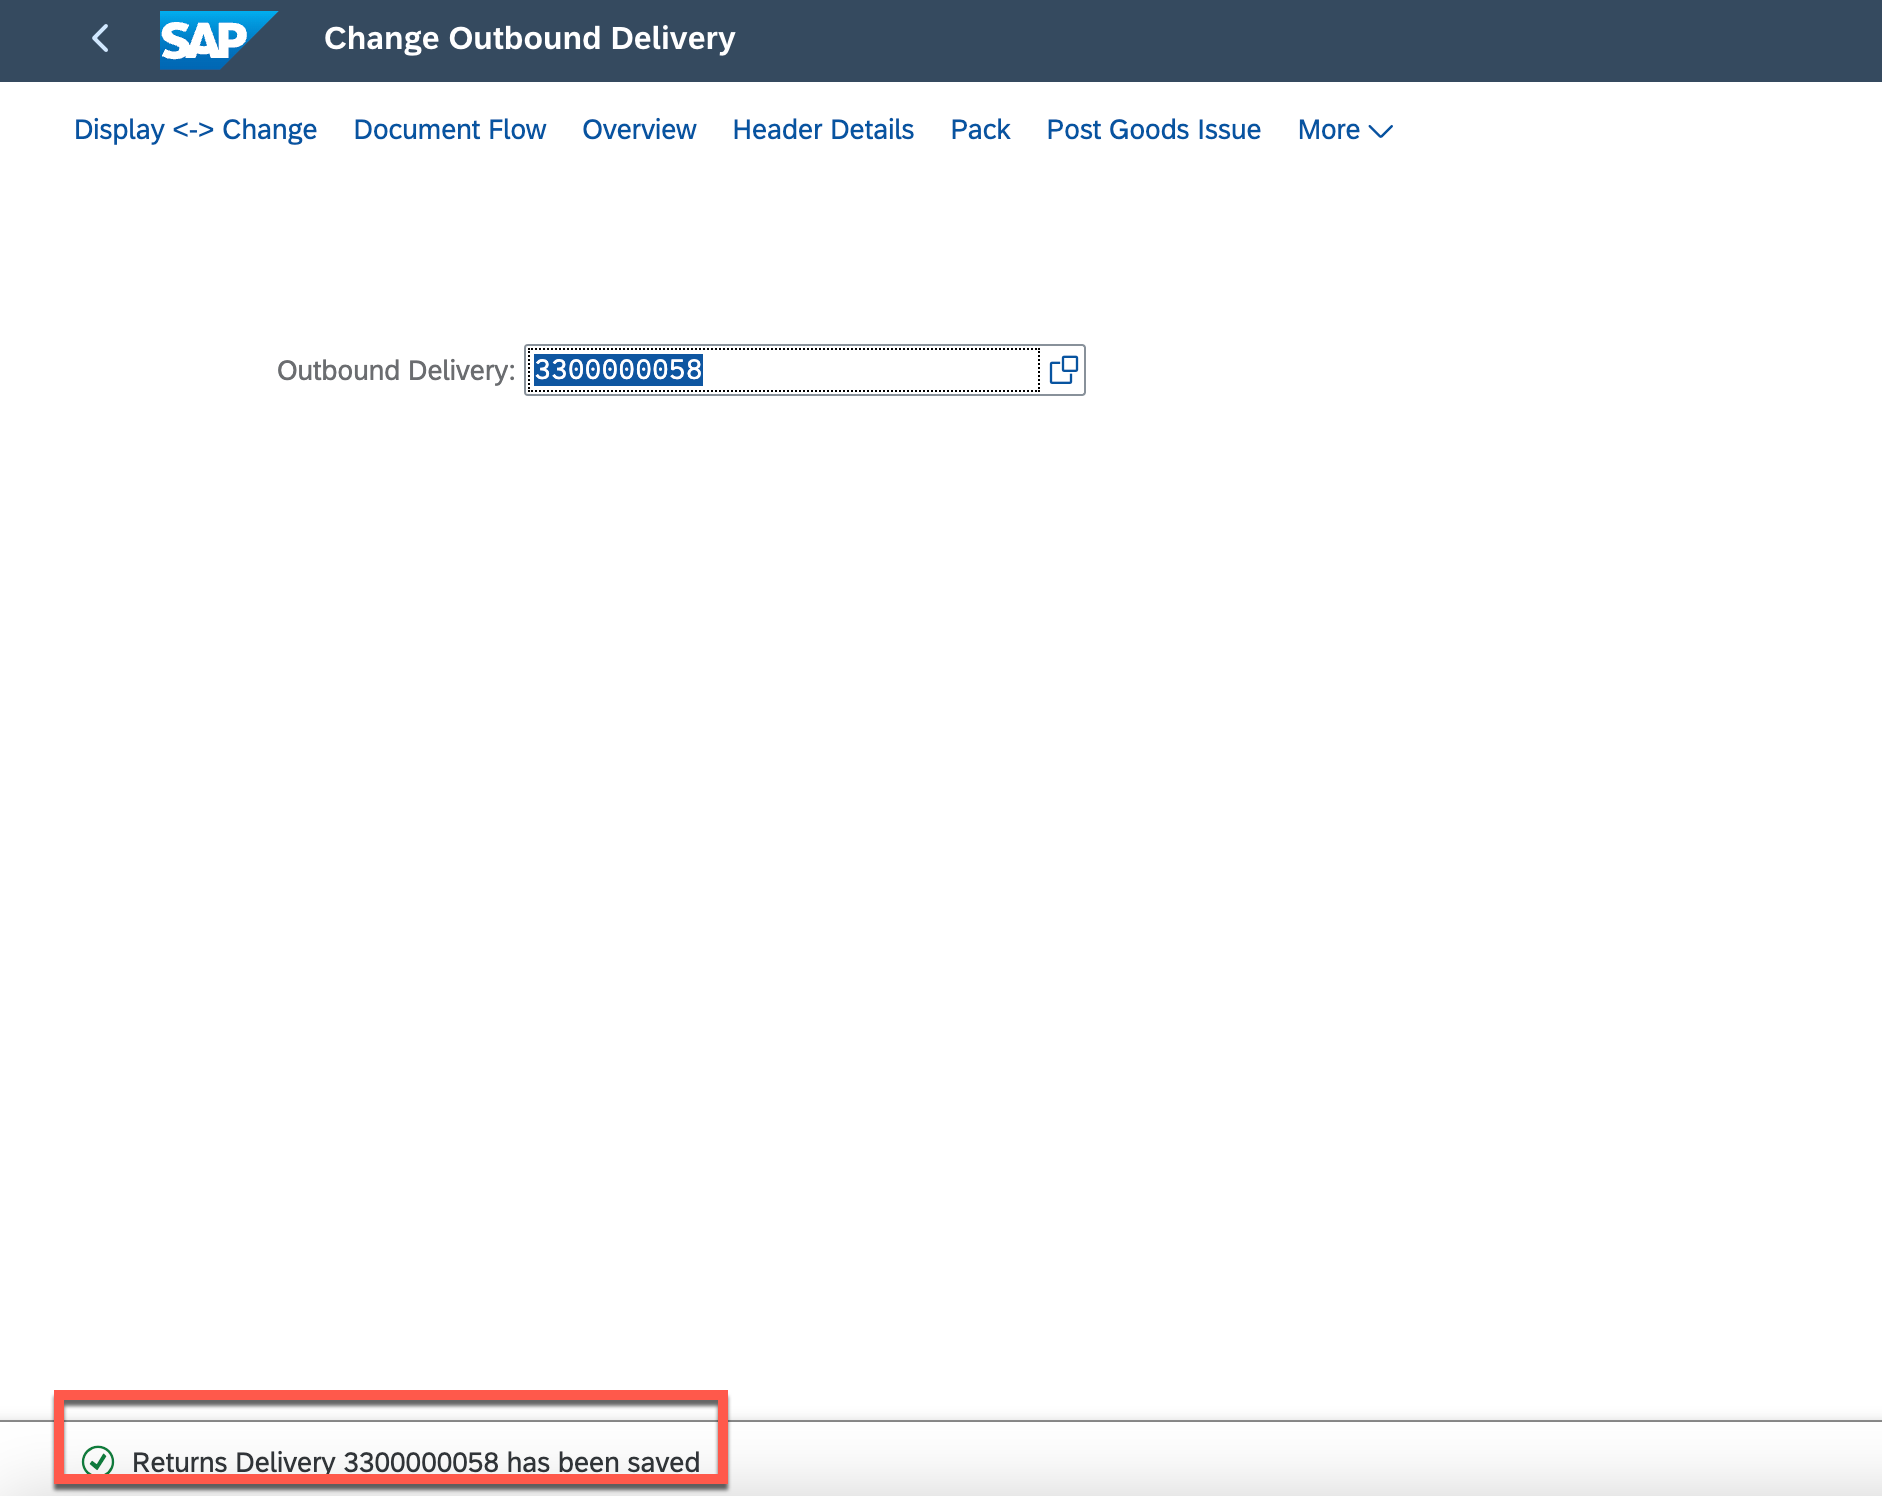This screenshot has width=1882, height=1496.
Task: Click the green success checkmark icon
Action: pos(98,1461)
